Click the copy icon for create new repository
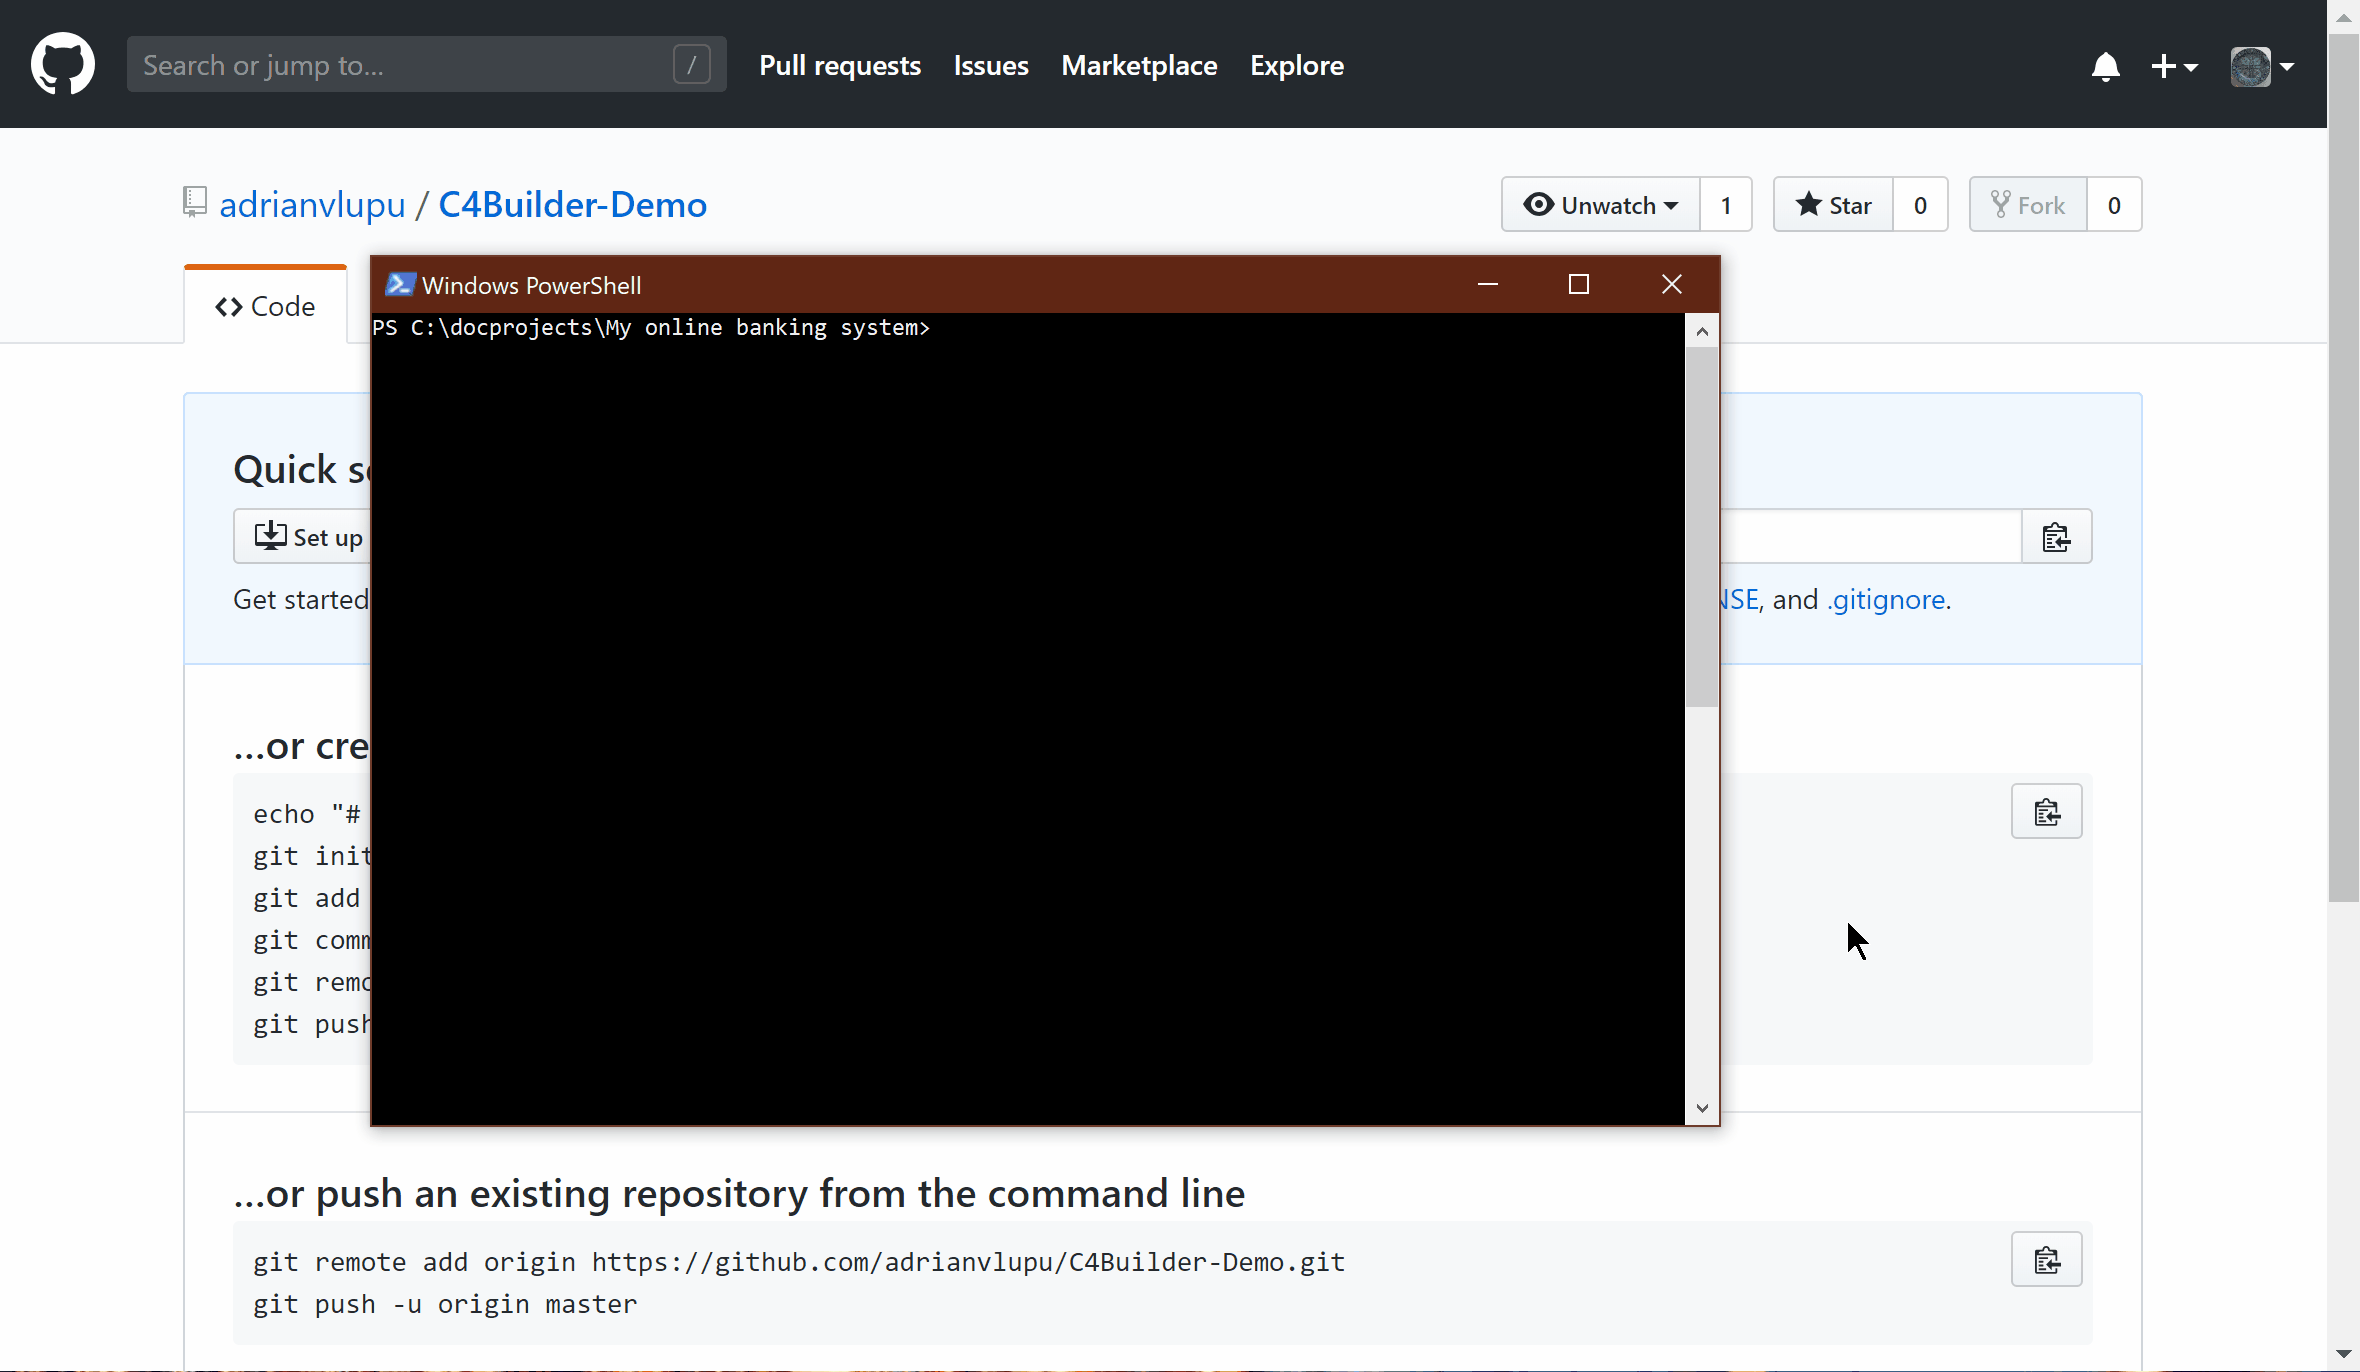The height and width of the screenshot is (1372, 2360). [x=2046, y=812]
